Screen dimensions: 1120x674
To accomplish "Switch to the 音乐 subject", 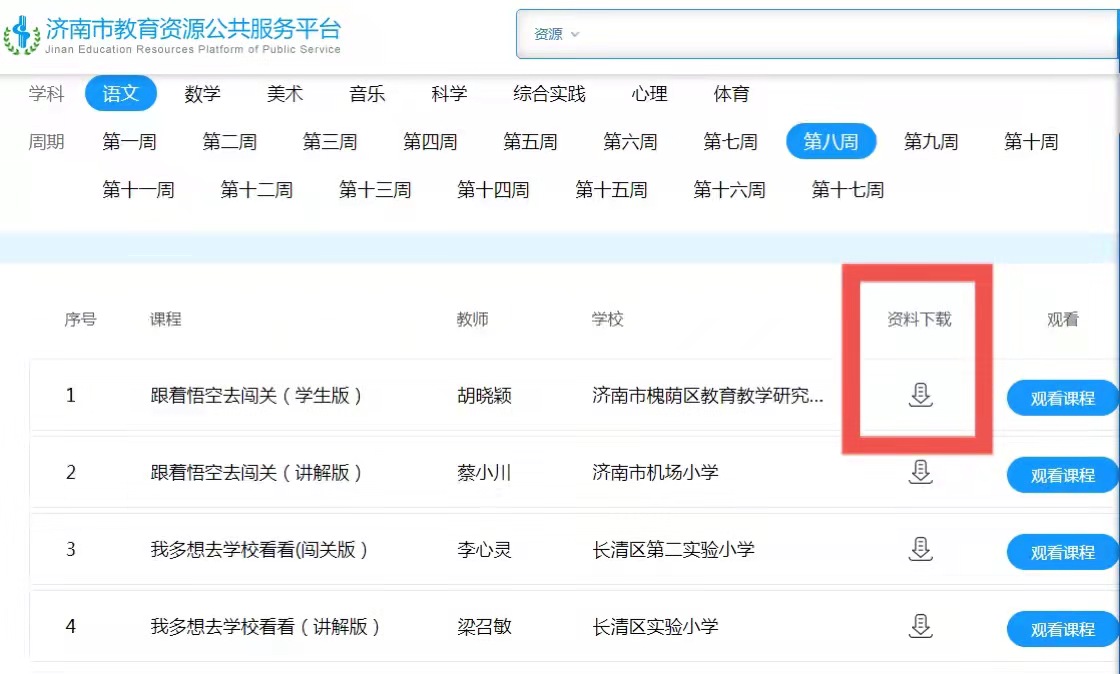I will click(x=367, y=94).
